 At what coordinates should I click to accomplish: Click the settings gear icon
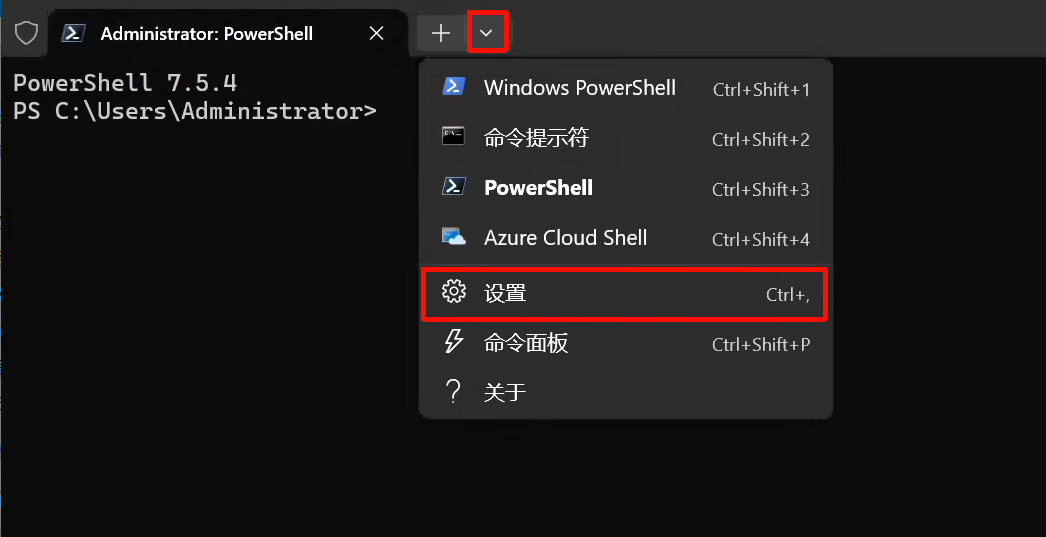coord(454,292)
